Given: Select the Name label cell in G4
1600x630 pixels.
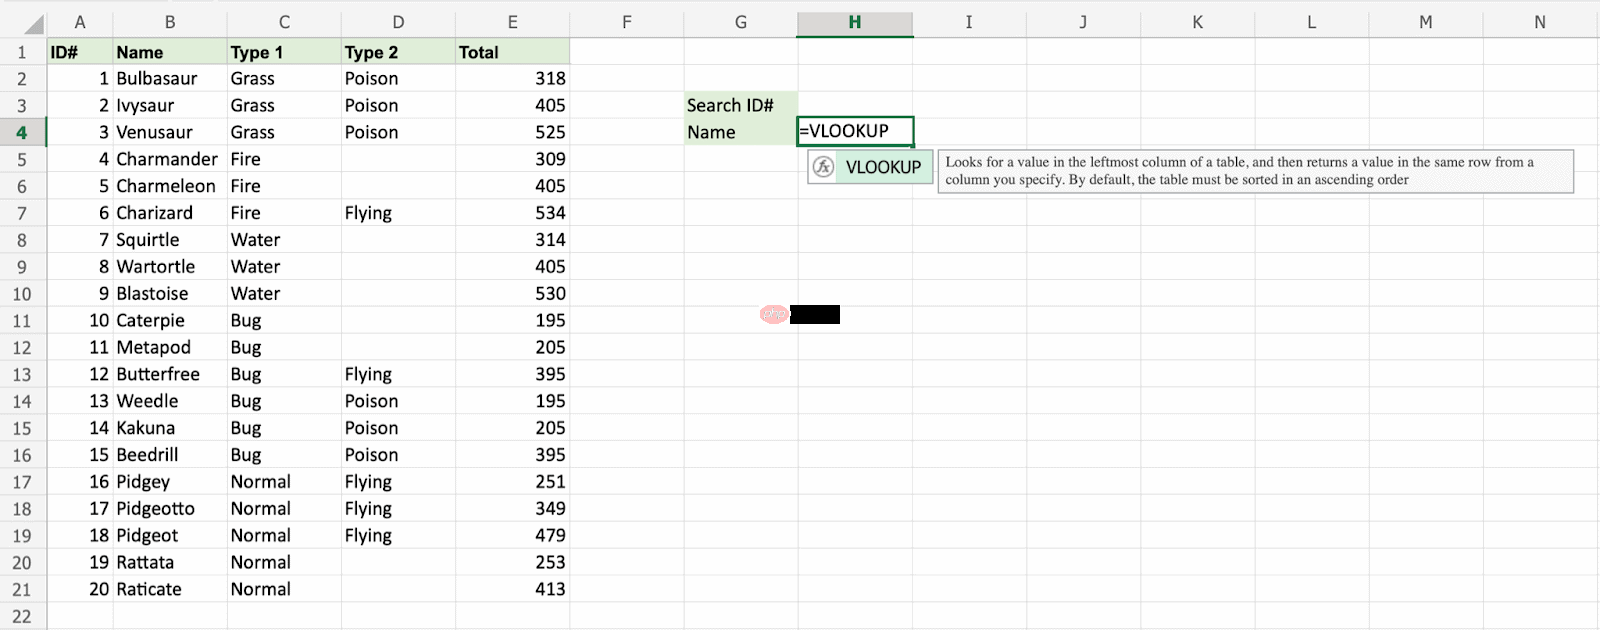Looking at the screenshot, I should tap(741, 132).
